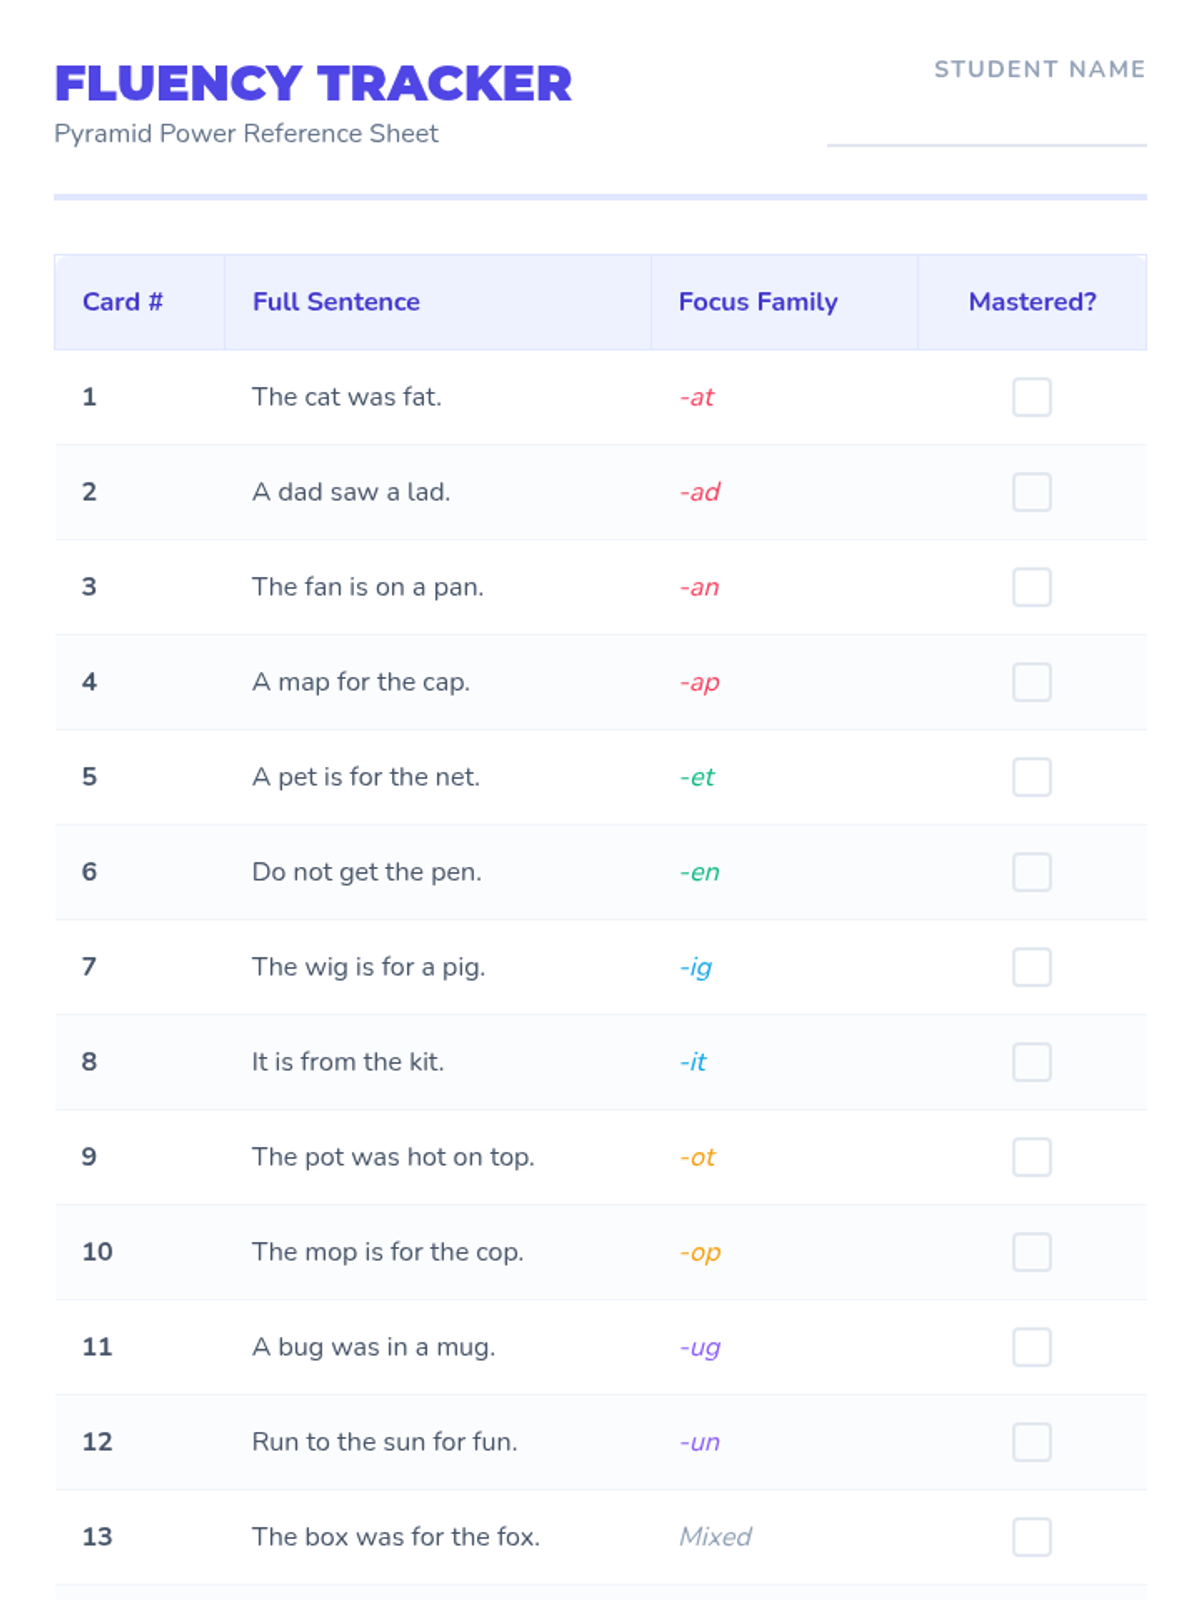The image size is (1200, 1600).
Task: Tick Mastered checkbox for card 12
Action: click(1031, 1442)
